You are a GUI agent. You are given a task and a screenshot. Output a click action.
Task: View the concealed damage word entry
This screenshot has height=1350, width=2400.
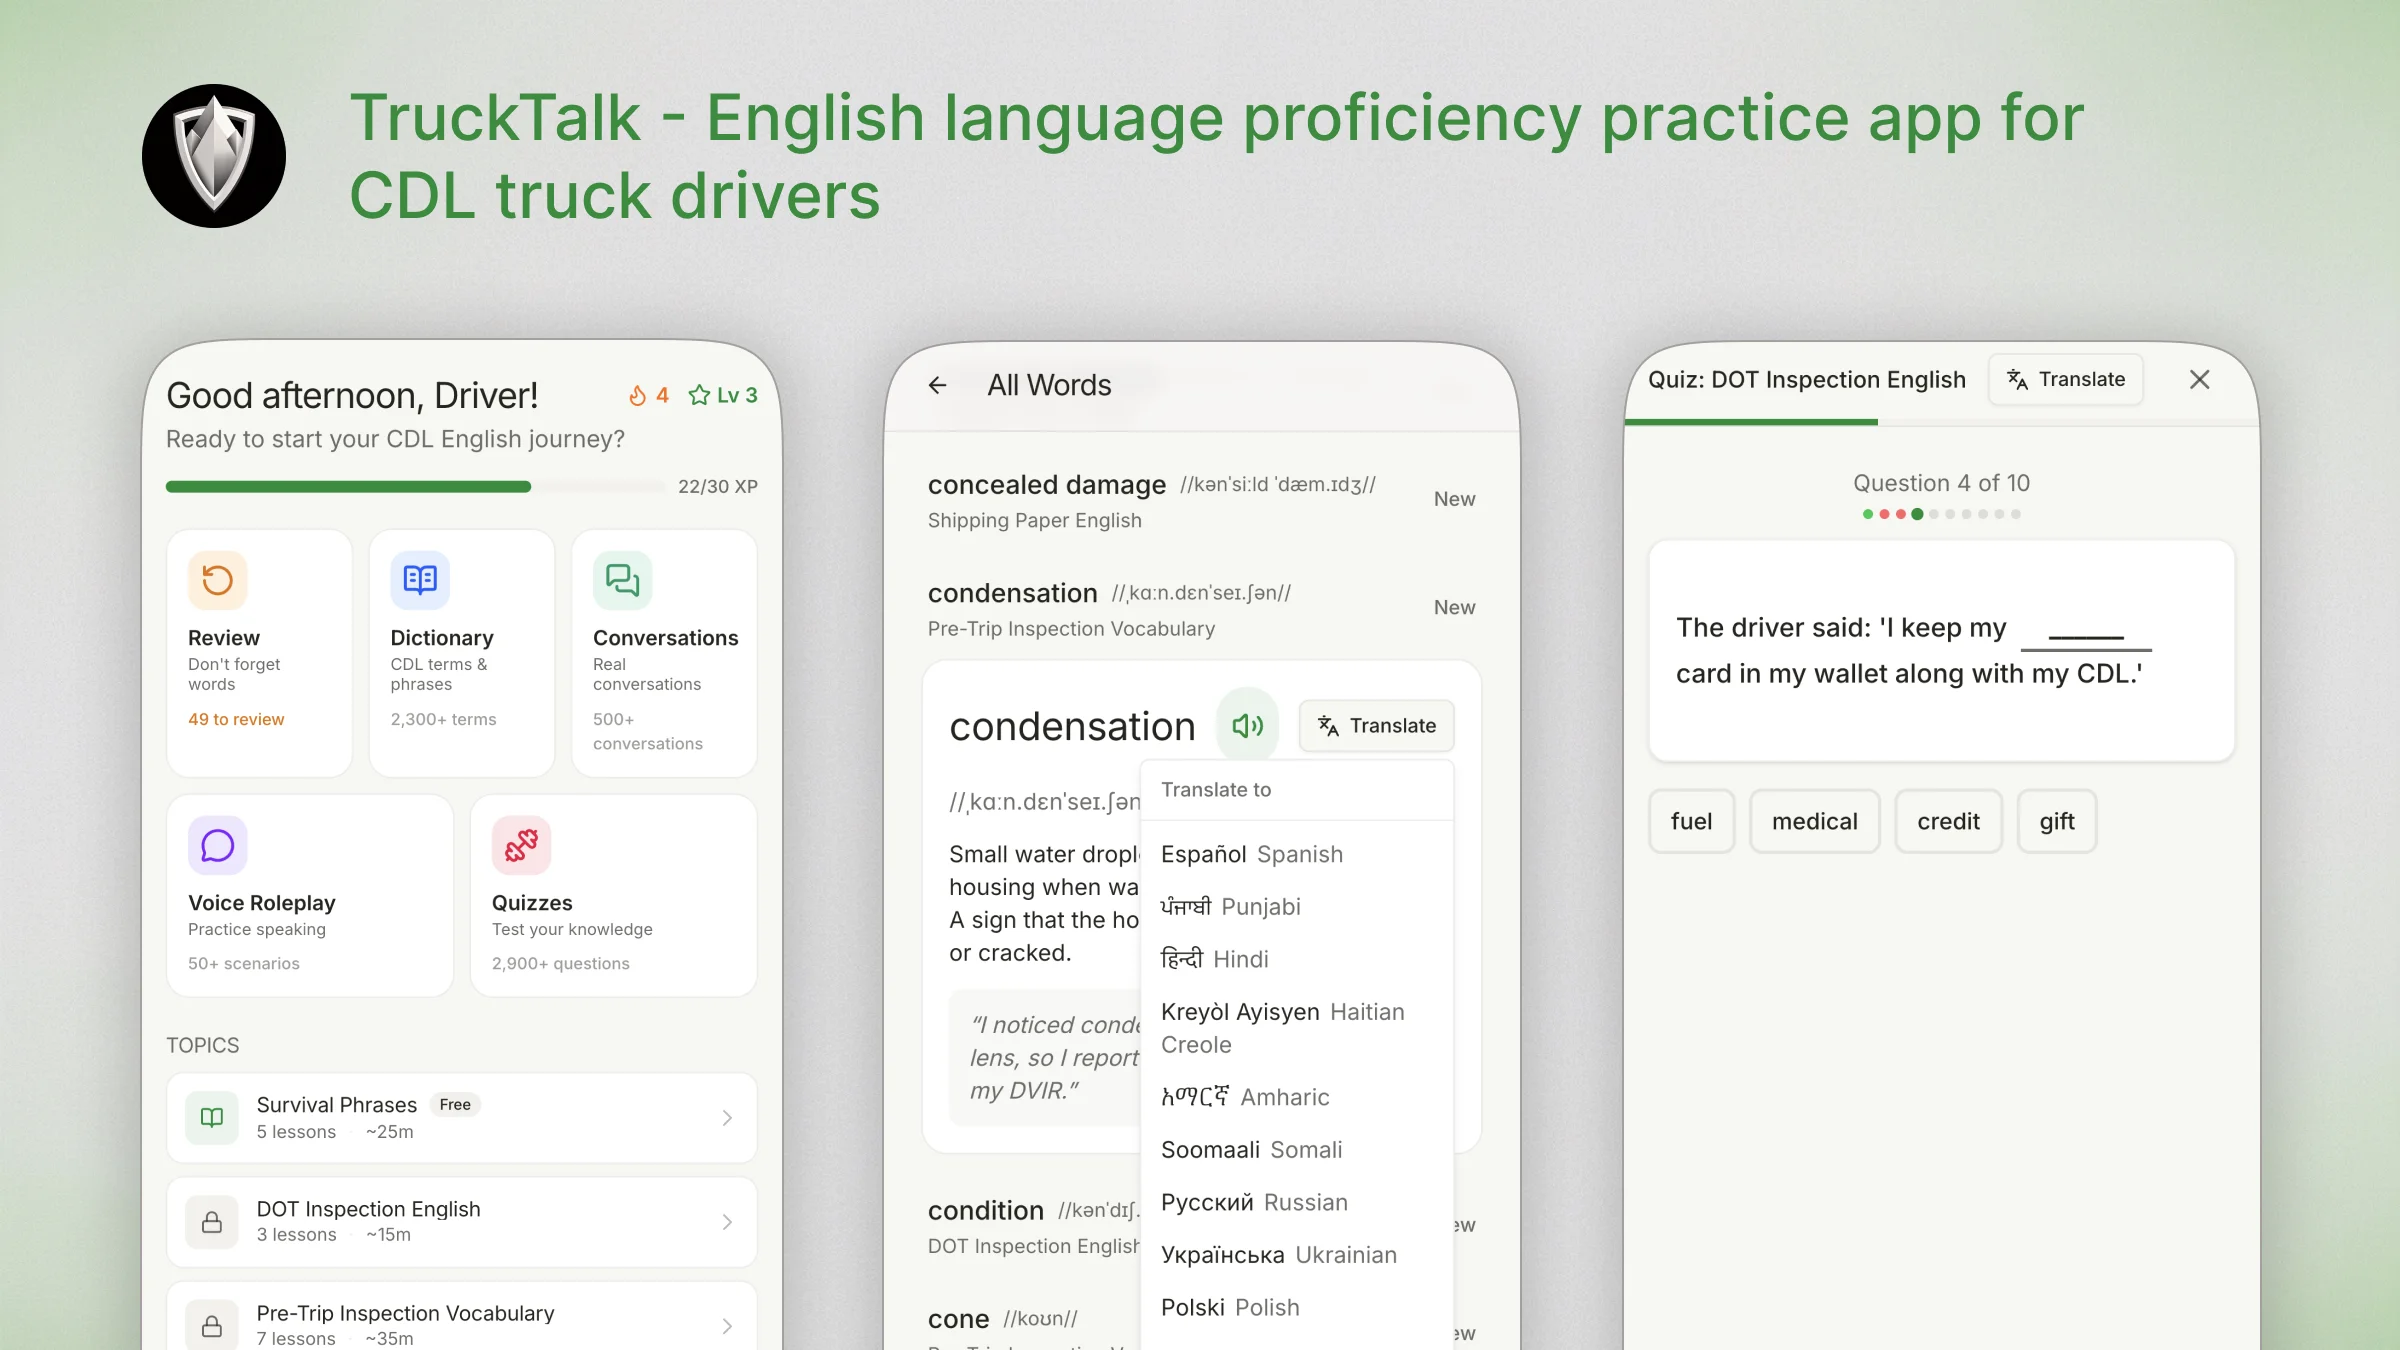point(1046,485)
